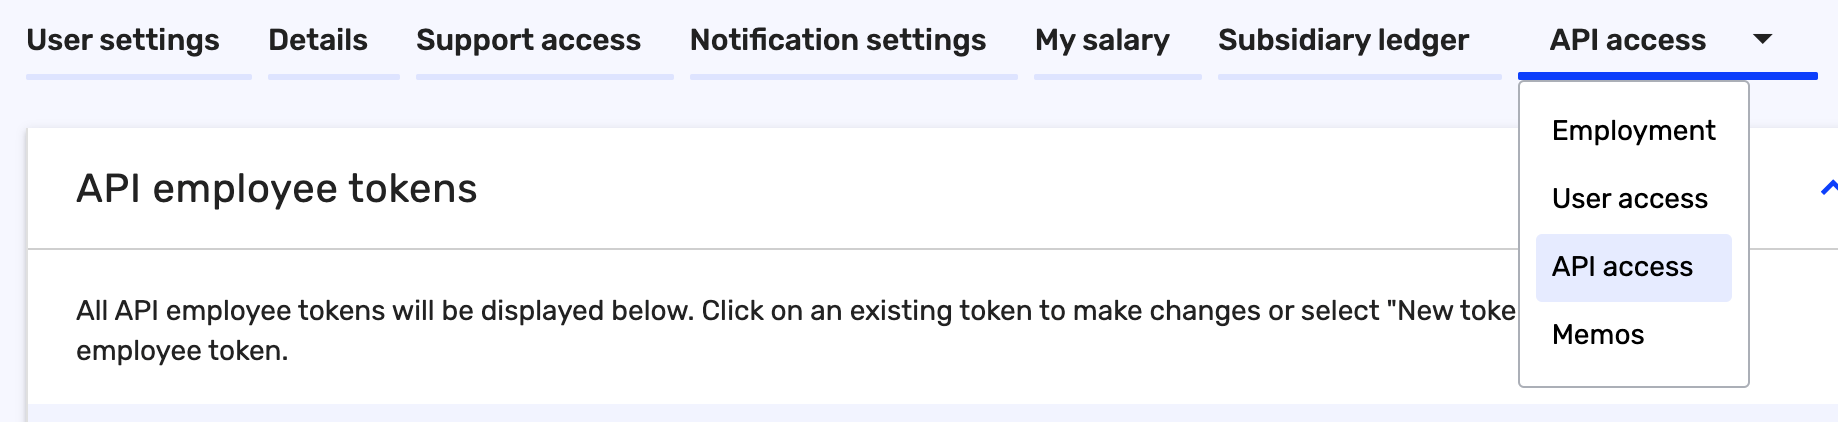The height and width of the screenshot is (422, 1838).
Task: Open Memos from the dropdown menu
Action: [x=1597, y=335]
